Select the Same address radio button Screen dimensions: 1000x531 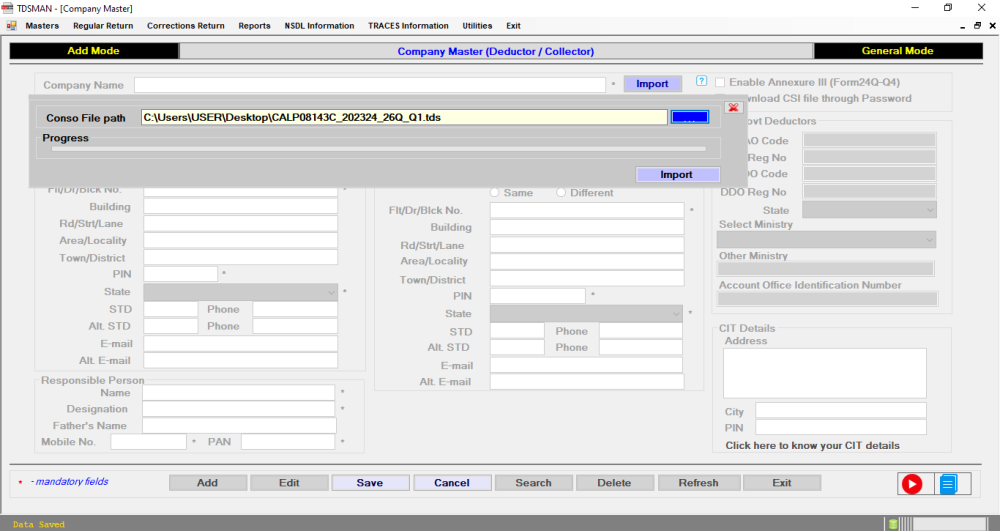494,192
